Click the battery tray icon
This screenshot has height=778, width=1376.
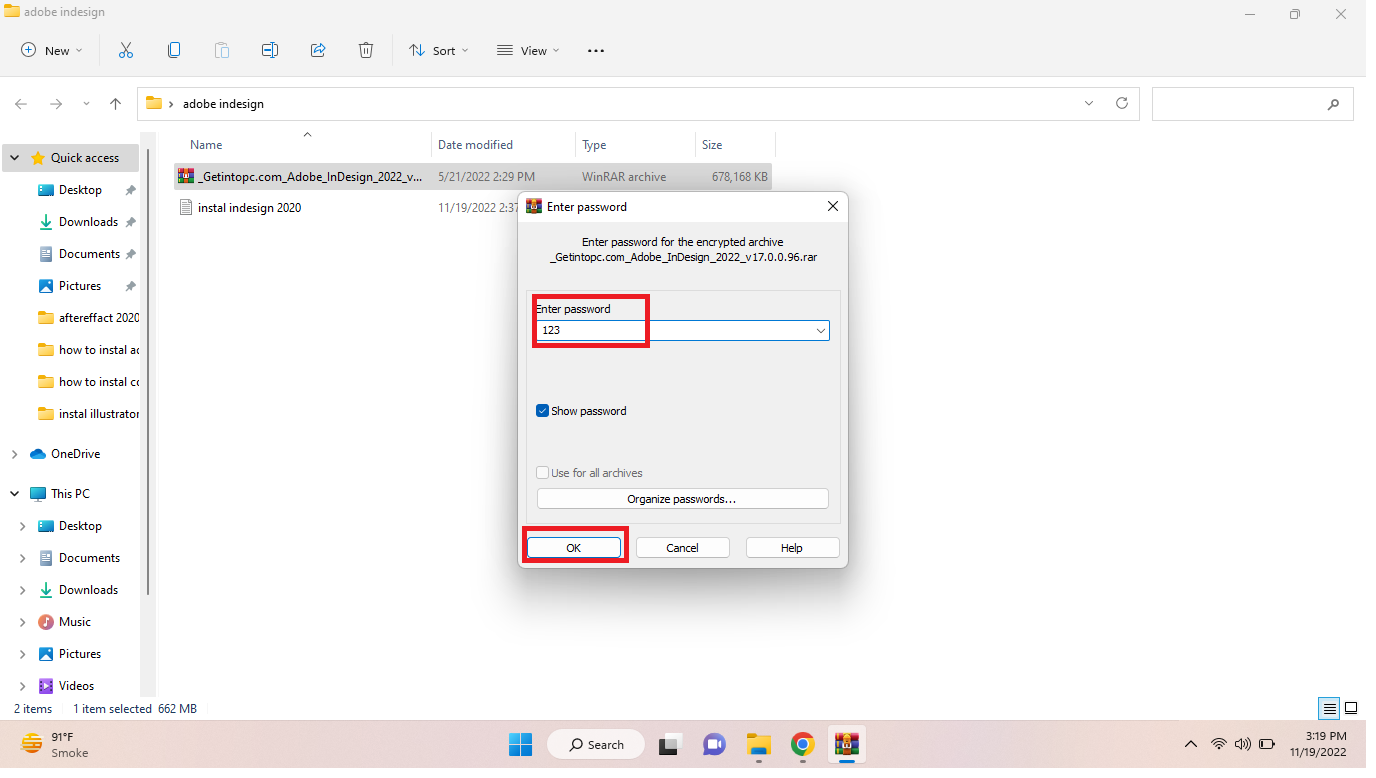pyautogui.click(x=1267, y=744)
